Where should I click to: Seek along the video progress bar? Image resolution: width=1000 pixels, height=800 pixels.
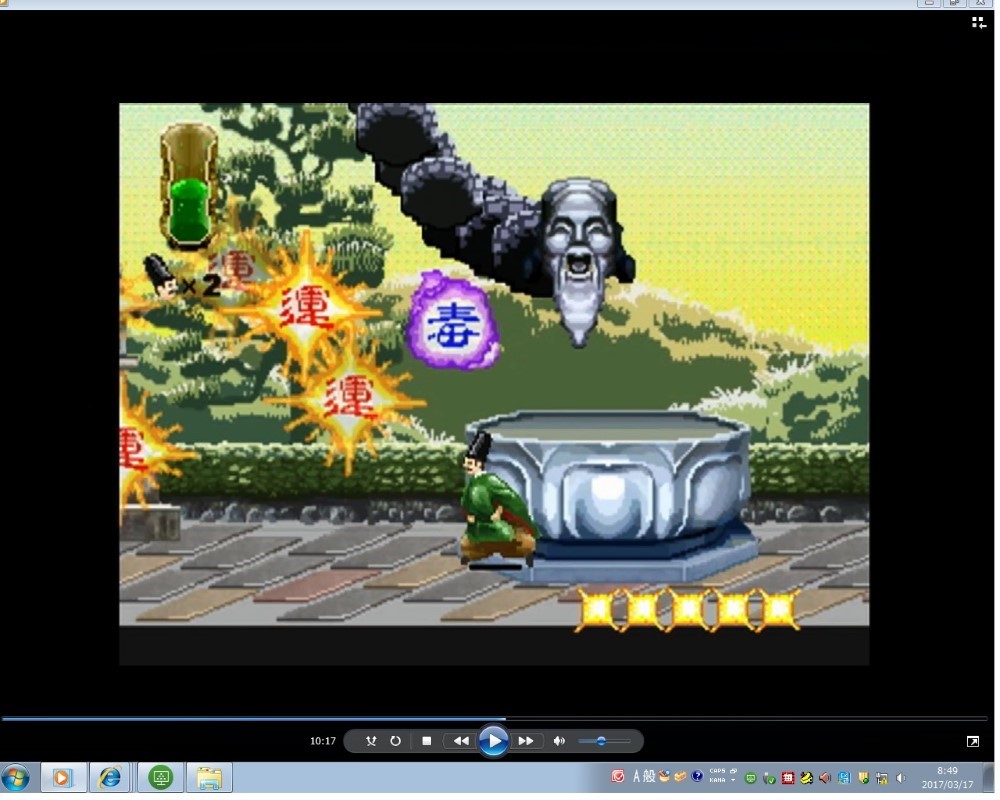[494, 718]
